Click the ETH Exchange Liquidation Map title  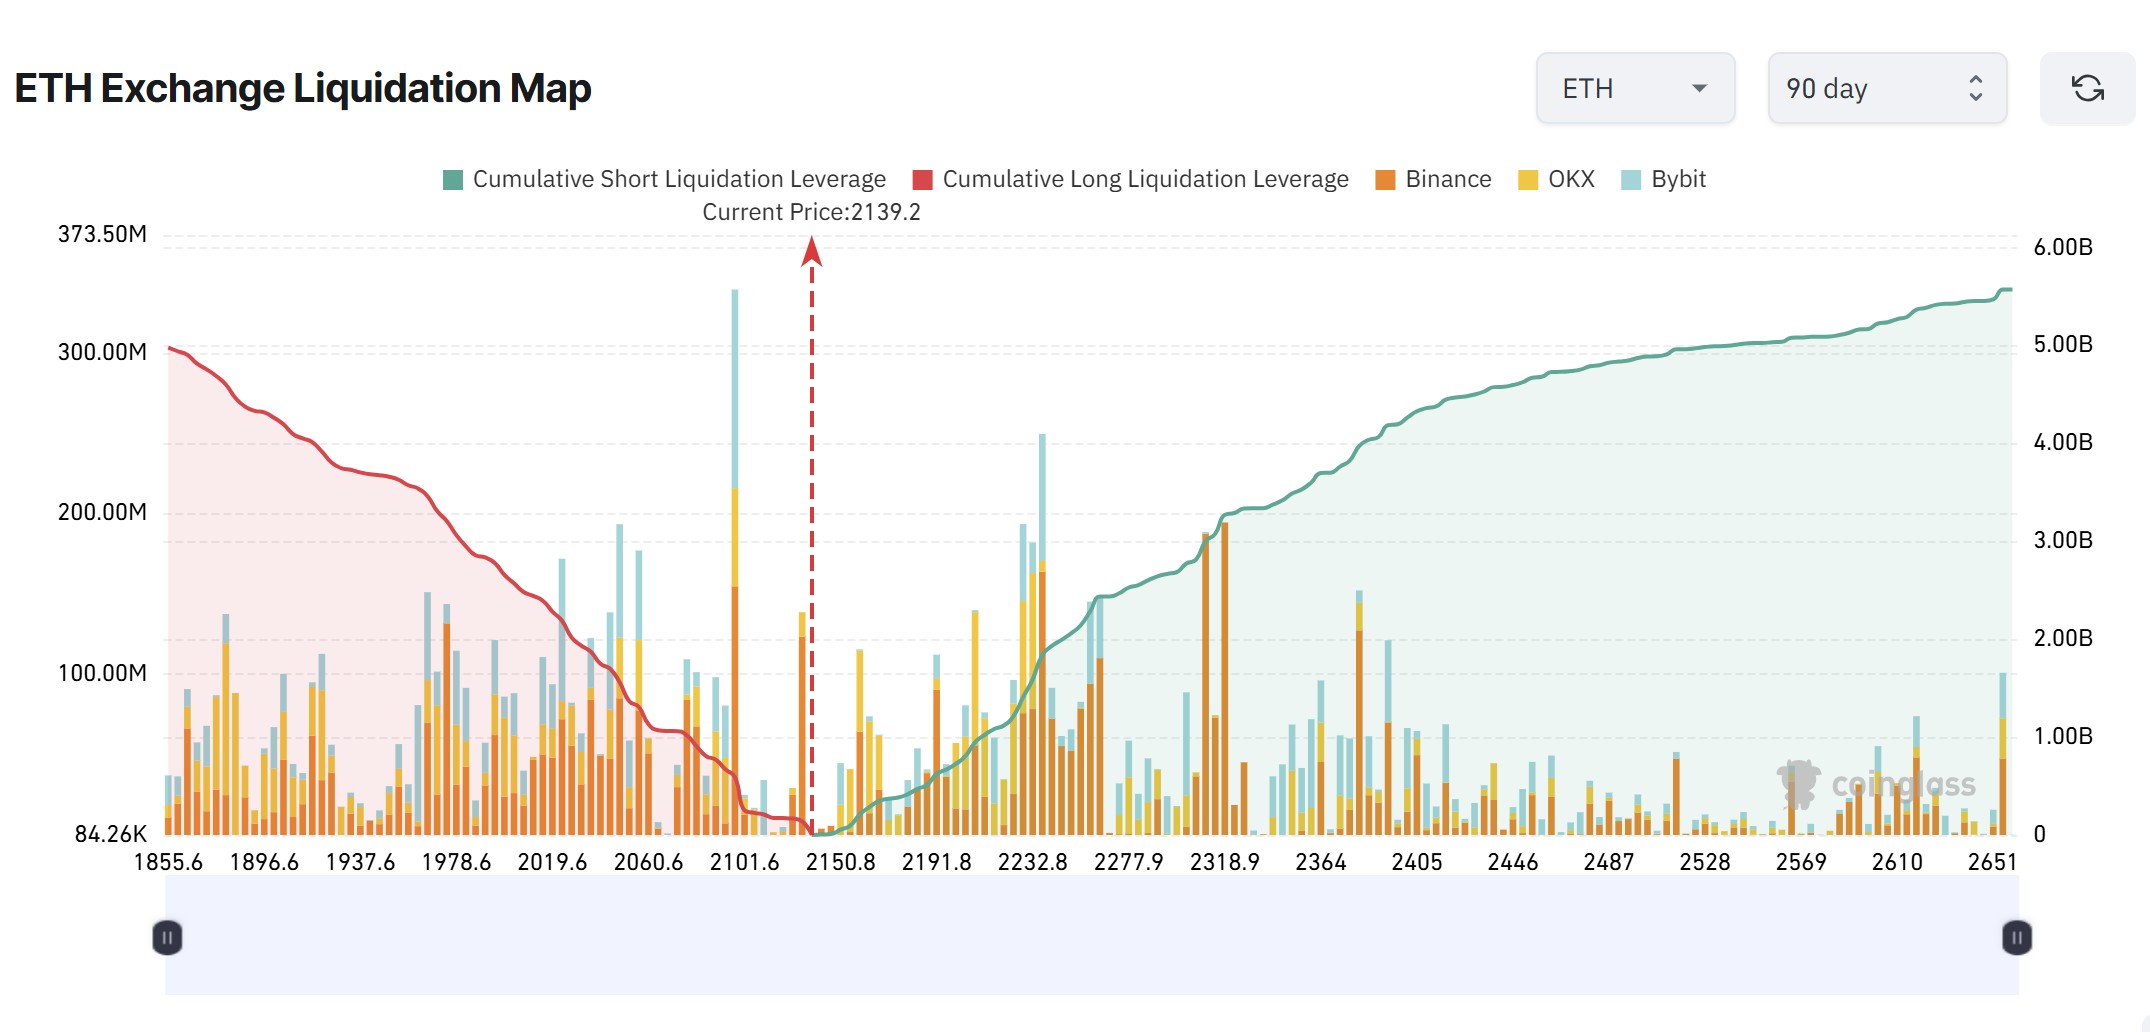coord(303,88)
